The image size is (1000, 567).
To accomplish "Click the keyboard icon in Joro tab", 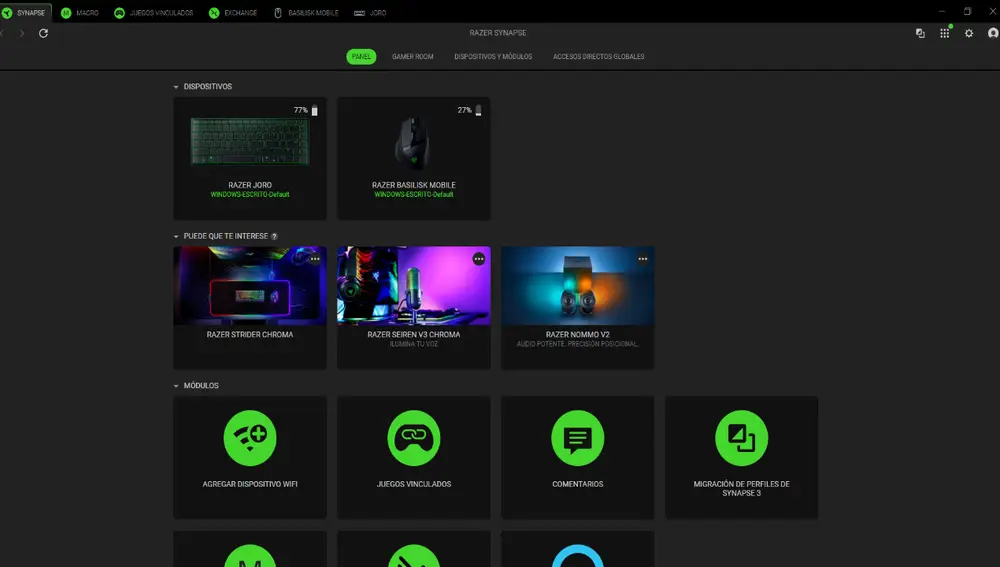I will 360,13.
